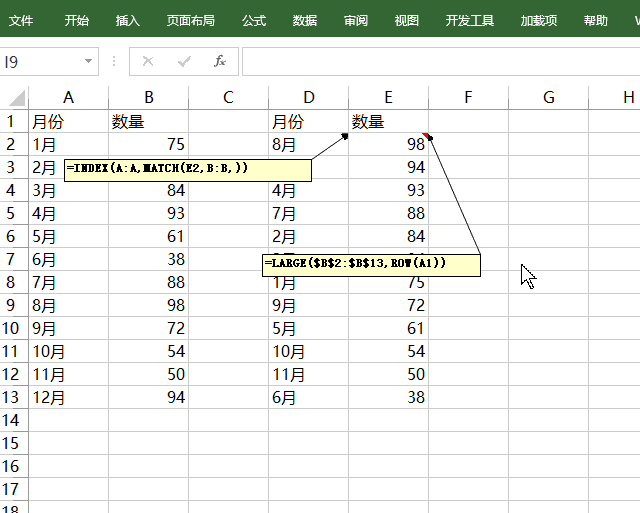Open the 公式 tab
This screenshot has height=513, width=640.
coord(254,20)
